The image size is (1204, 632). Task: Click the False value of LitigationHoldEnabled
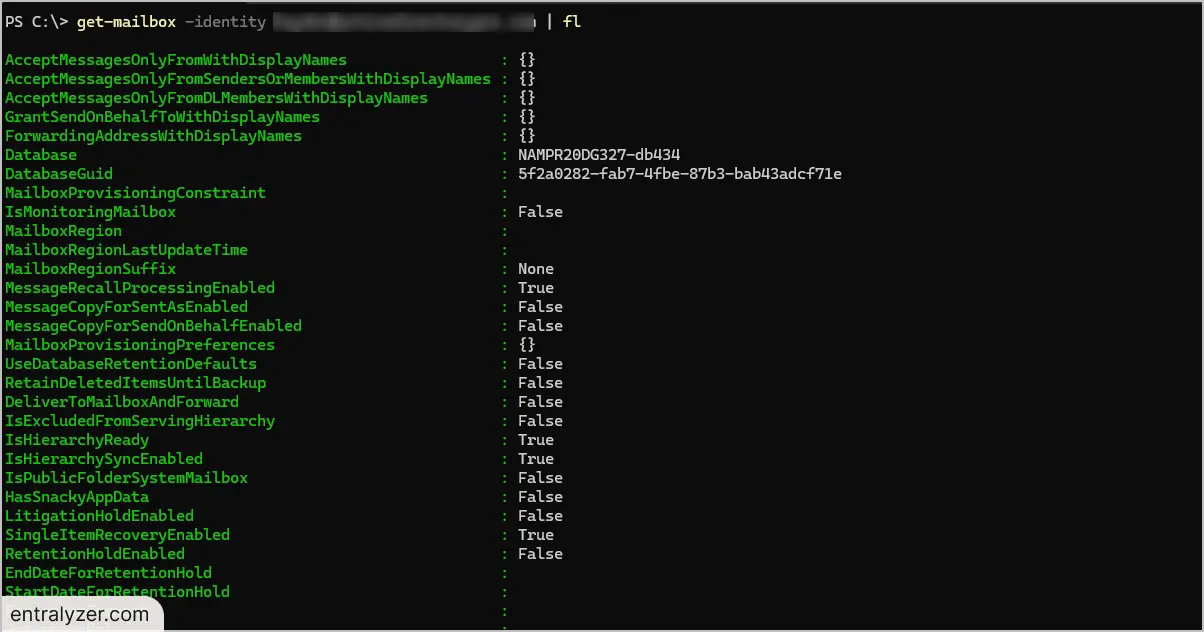(540, 516)
